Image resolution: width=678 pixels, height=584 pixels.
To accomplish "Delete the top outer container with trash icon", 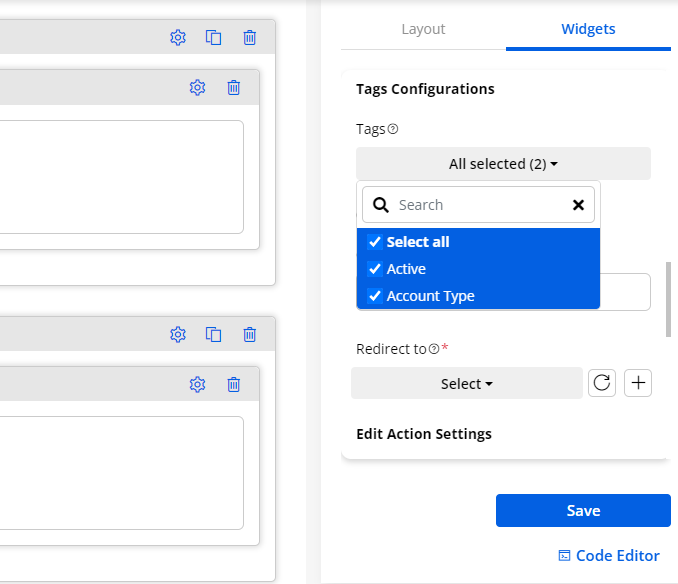I will pos(250,38).
